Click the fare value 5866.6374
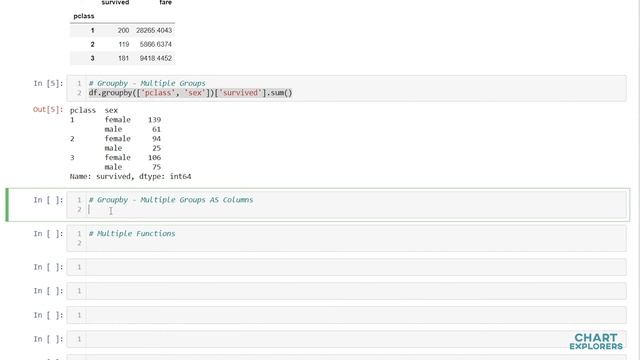This screenshot has height=360, width=640. (x=156, y=44)
